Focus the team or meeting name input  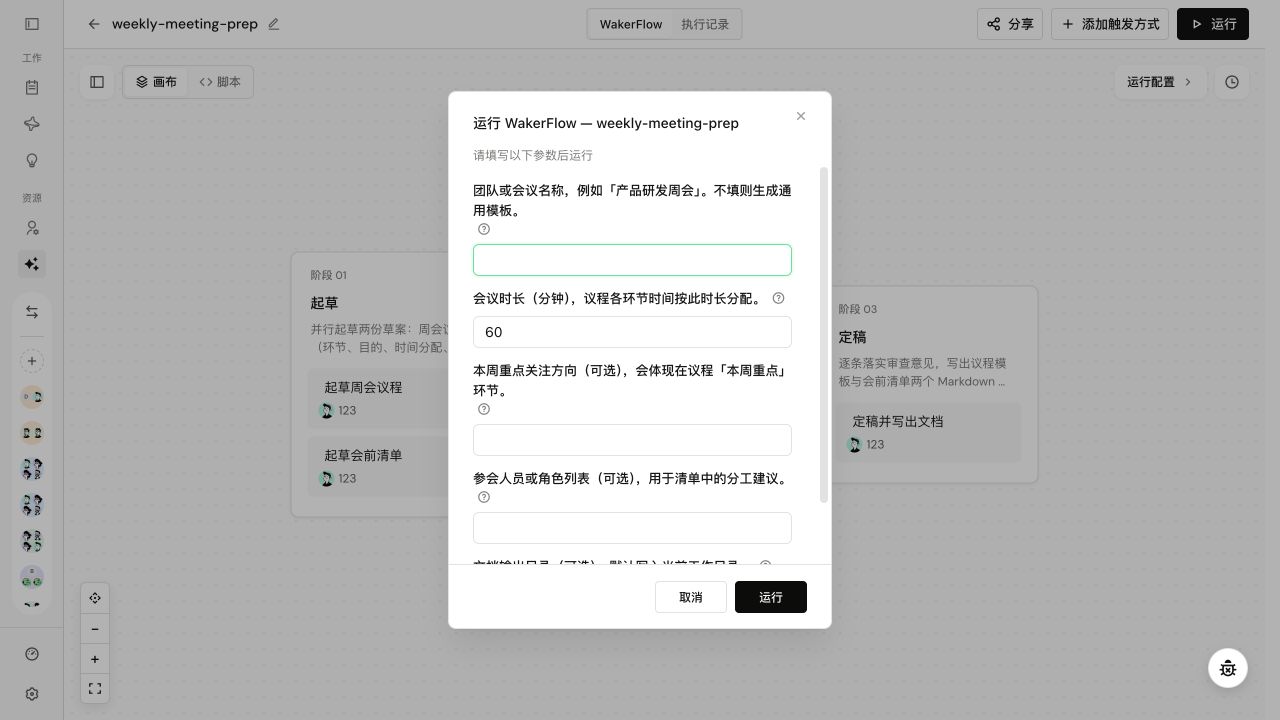pyautogui.click(x=632, y=260)
